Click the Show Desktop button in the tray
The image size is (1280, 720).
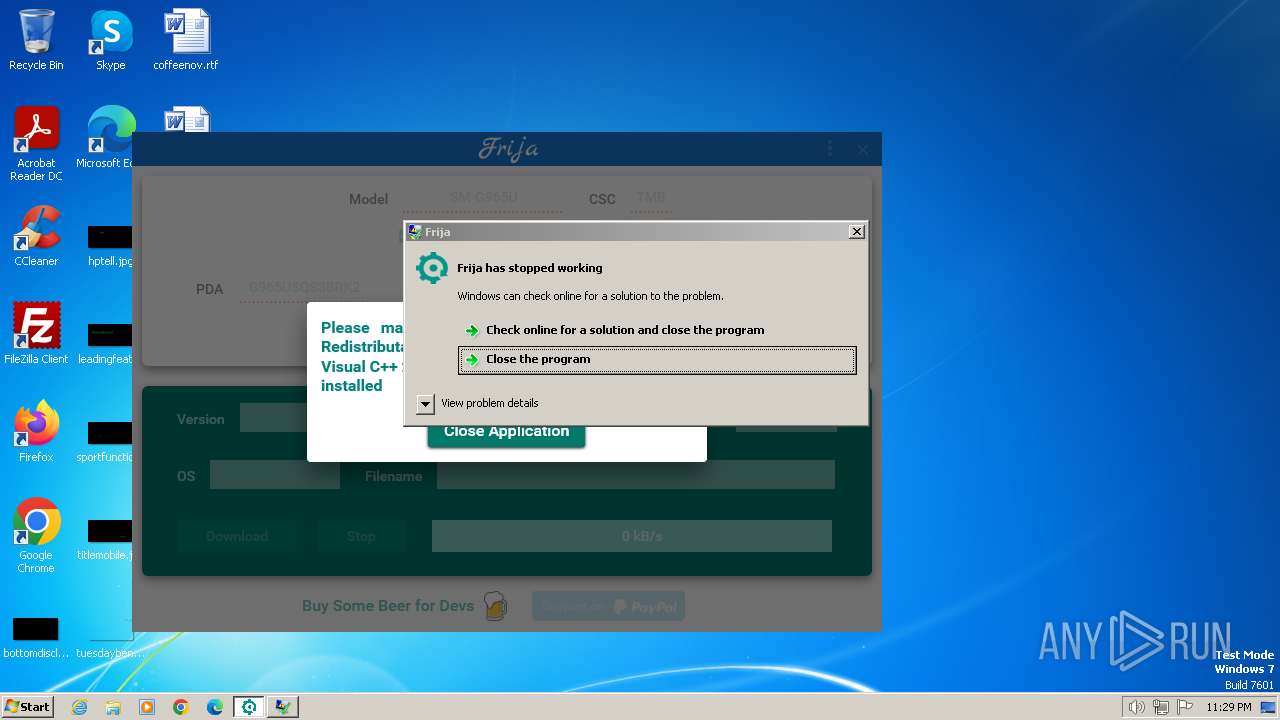pyautogui.click(x=1268, y=707)
